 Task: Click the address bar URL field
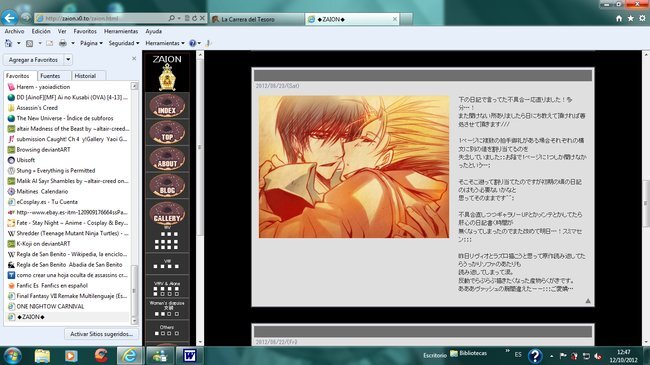(x=102, y=18)
